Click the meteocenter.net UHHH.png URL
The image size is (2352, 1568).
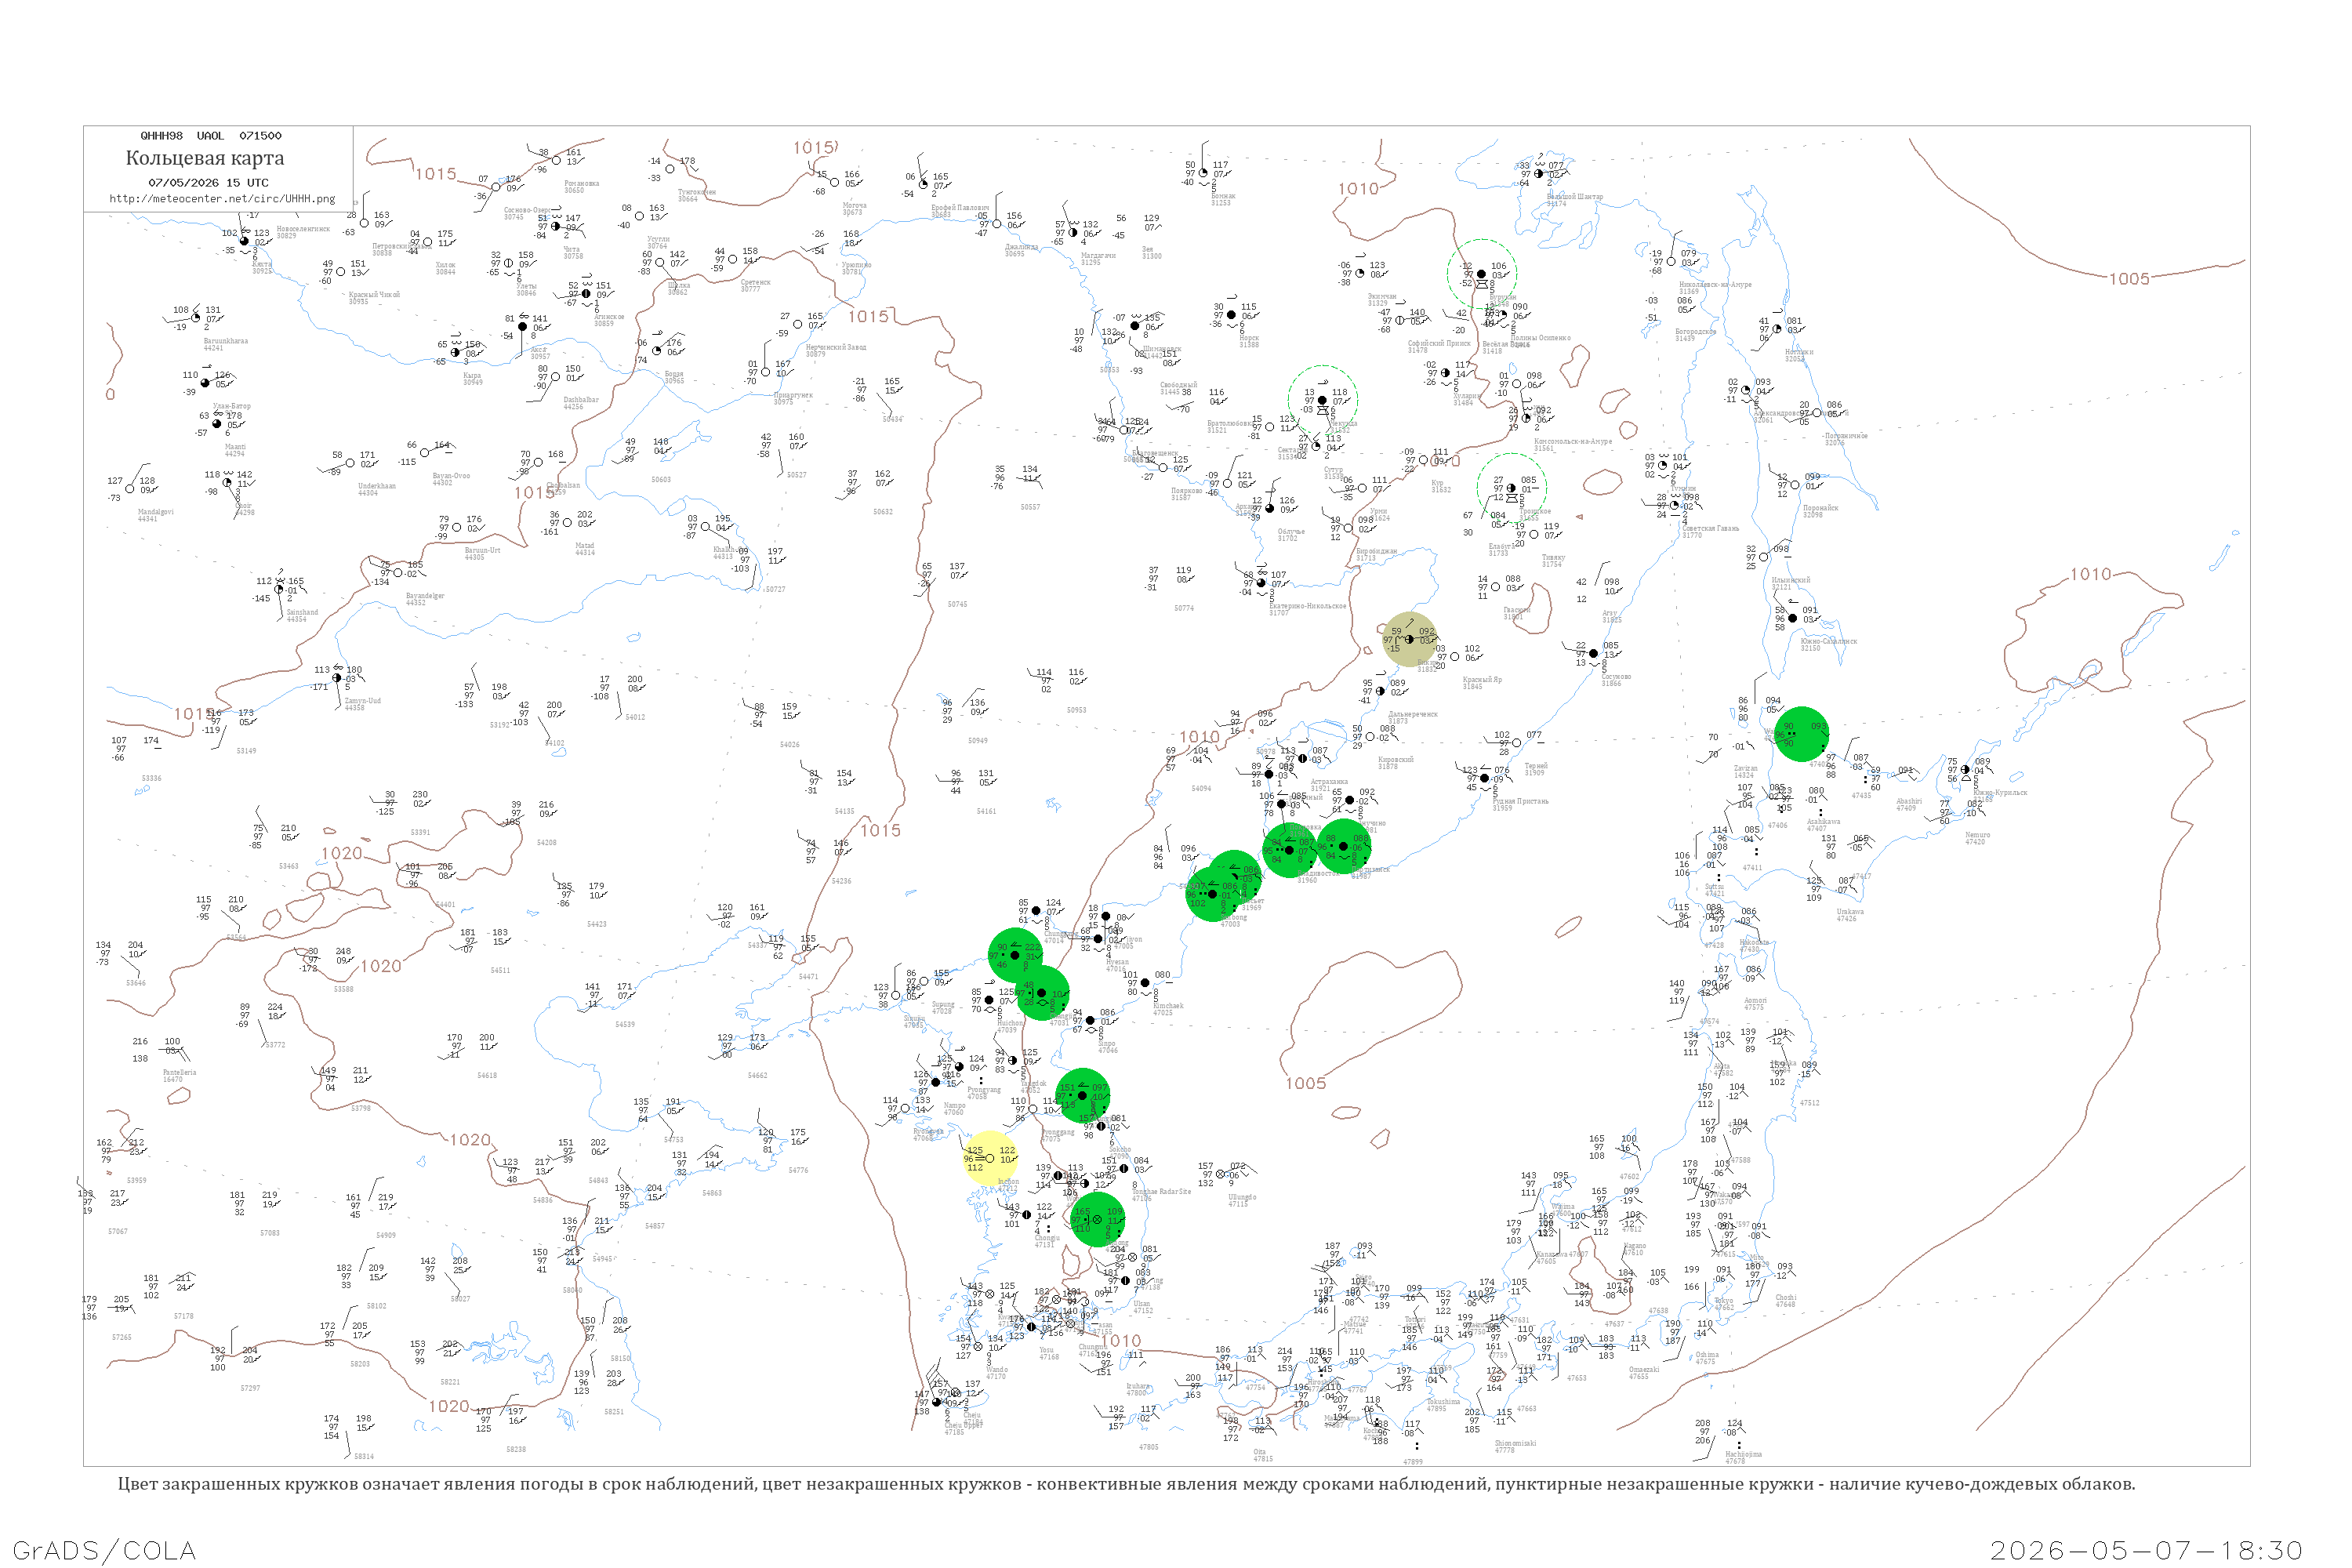point(222,198)
